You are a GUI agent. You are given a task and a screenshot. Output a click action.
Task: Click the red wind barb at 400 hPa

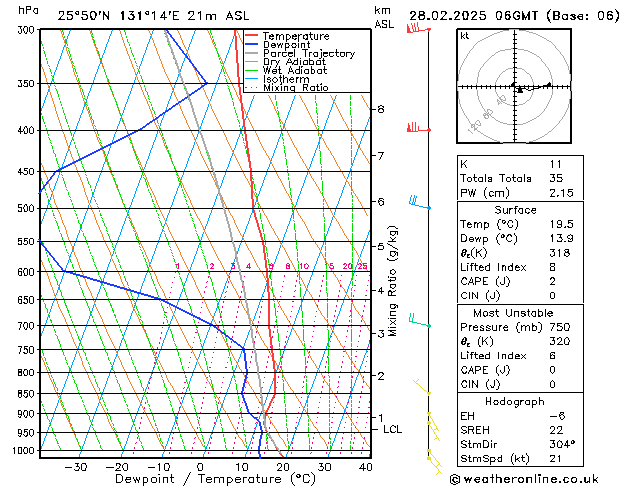419,128
